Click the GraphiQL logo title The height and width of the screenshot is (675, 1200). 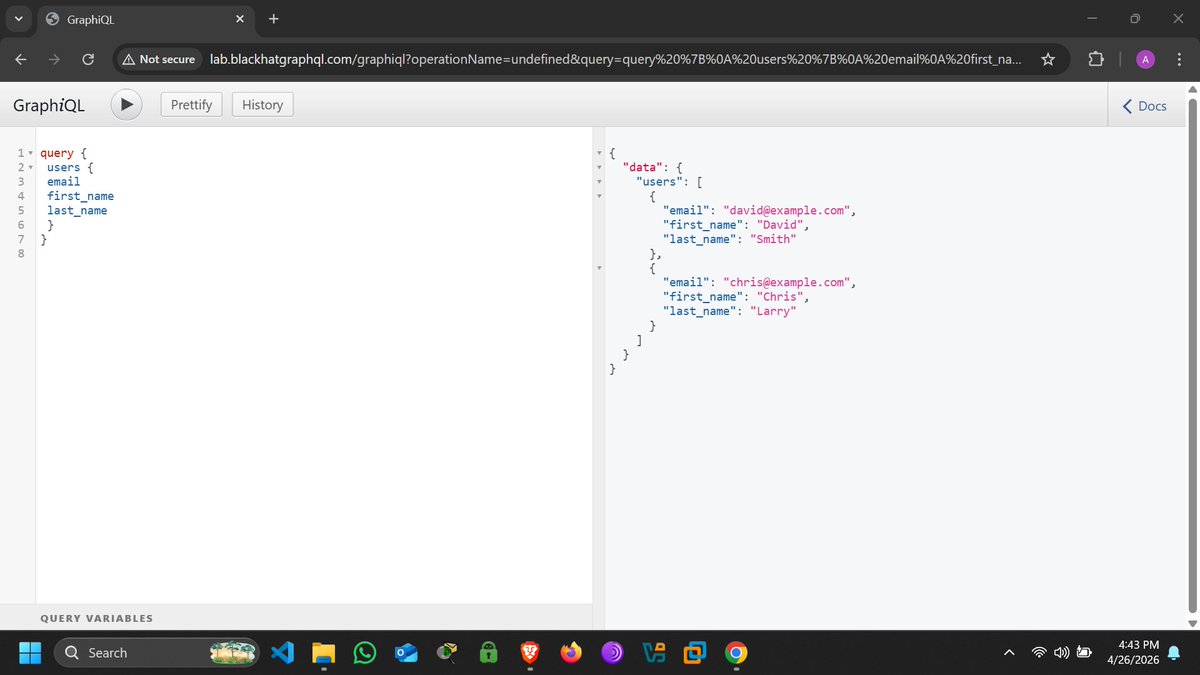(48, 105)
